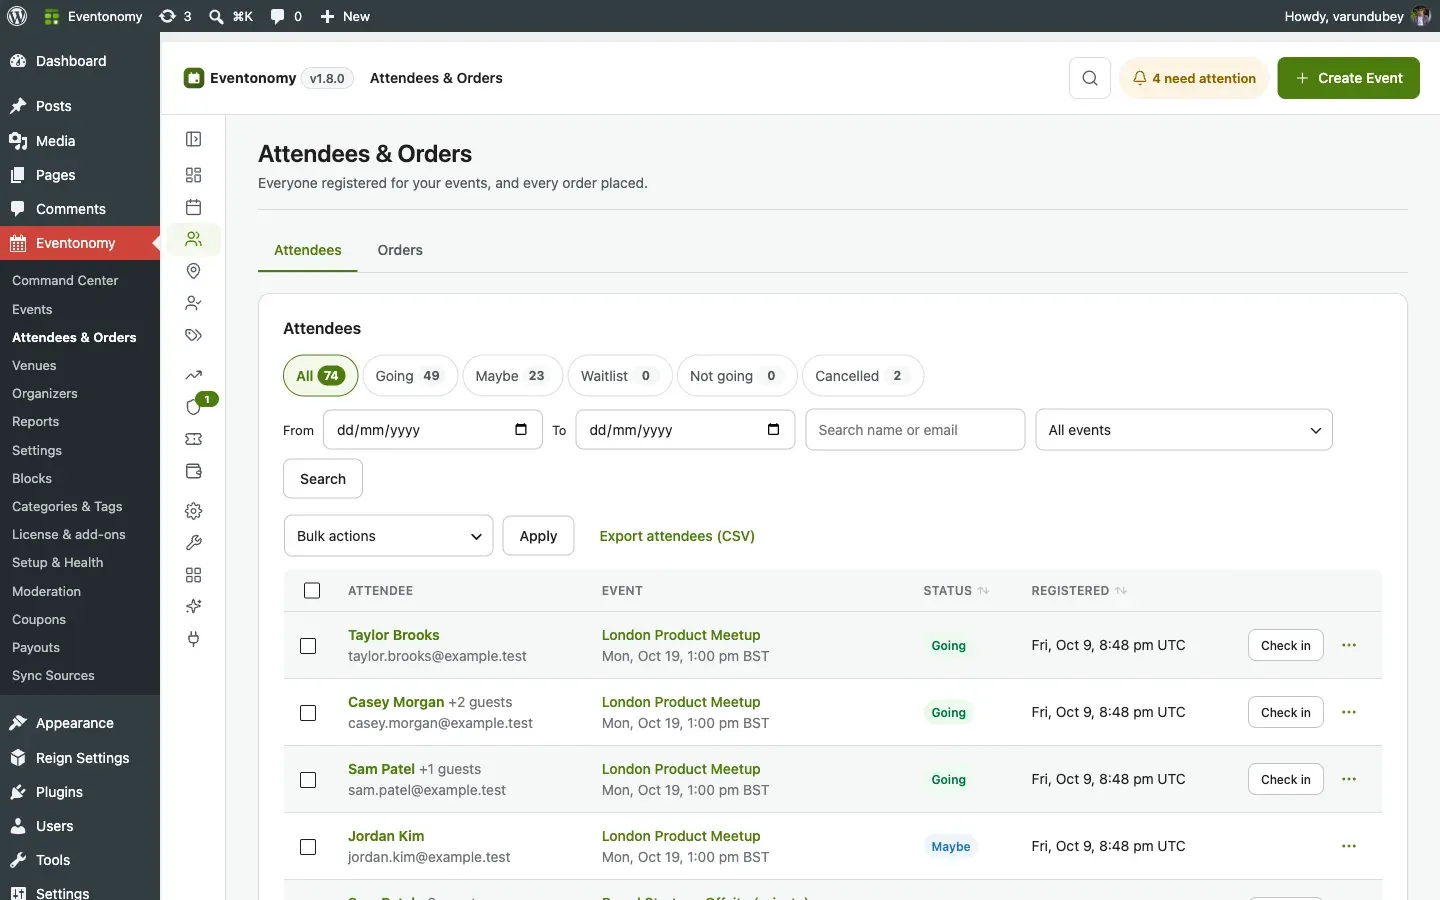Open the map pin venues icon
This screenshot has width=1440, height=900.
point(194,271)
